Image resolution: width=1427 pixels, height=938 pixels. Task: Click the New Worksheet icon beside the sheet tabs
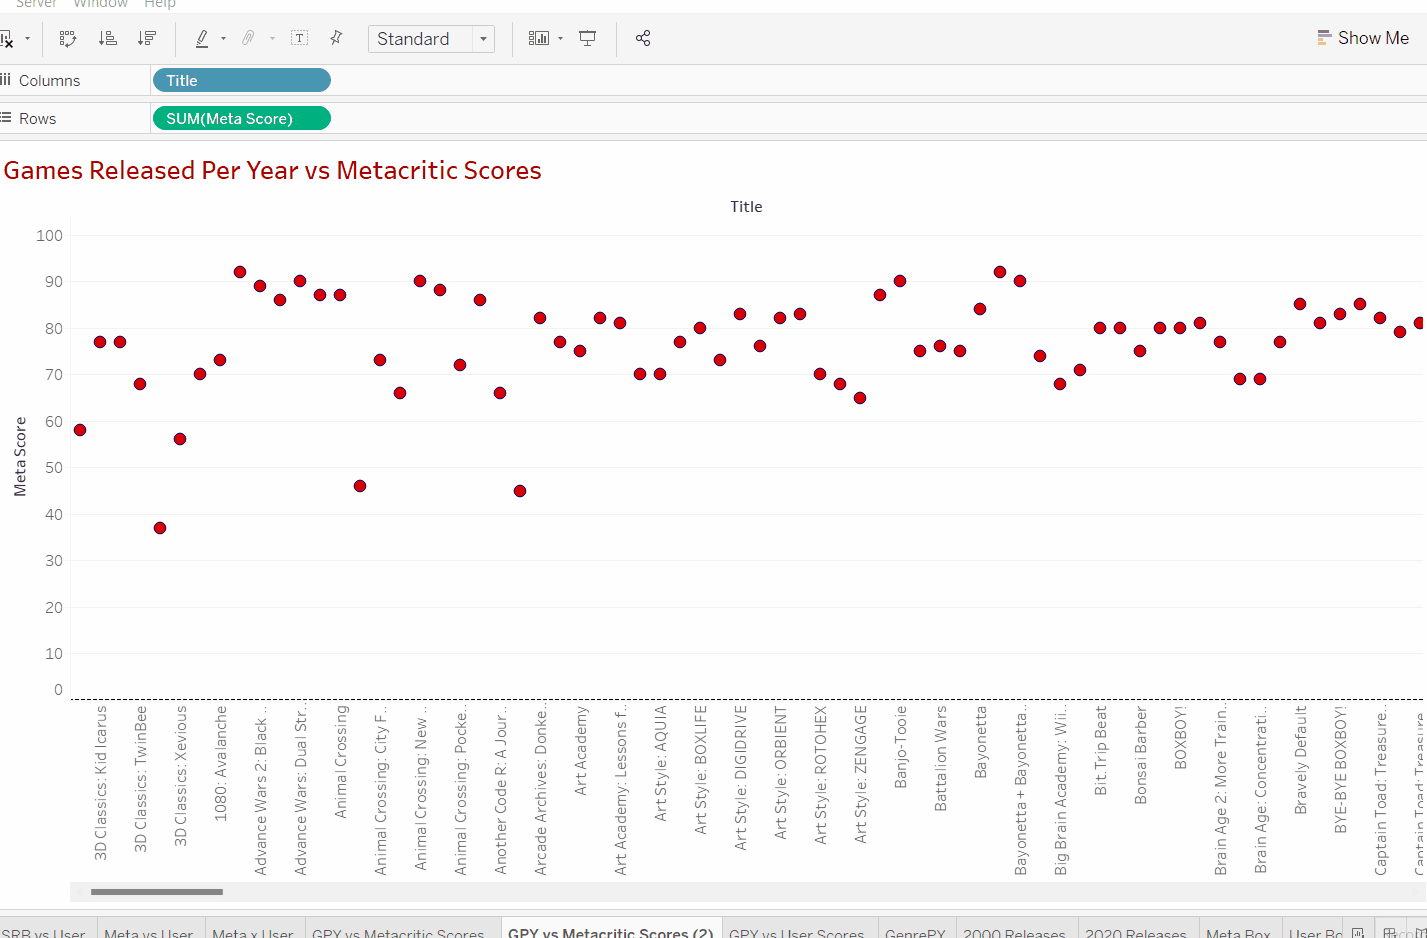coord(1357,933)
